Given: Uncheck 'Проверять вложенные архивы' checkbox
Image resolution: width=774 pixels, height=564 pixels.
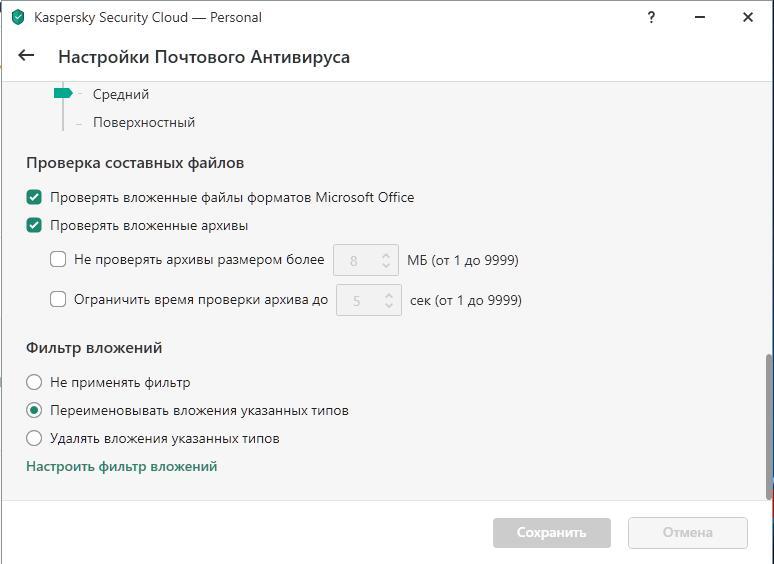Looking at the screenshot, I should point(34,225).
